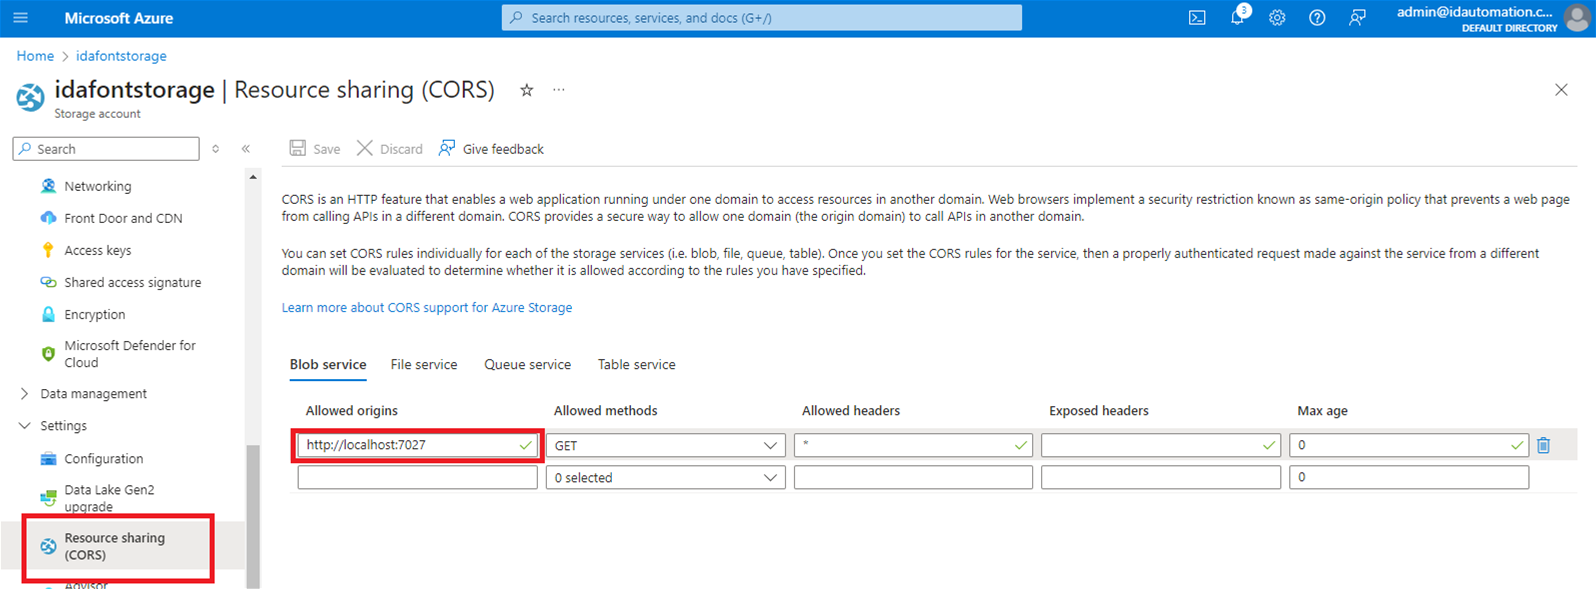The height and width of the screenshot is (589, 1596).
Task: Open the '0 selected' methods dropdown
Action: coord(665,478)
